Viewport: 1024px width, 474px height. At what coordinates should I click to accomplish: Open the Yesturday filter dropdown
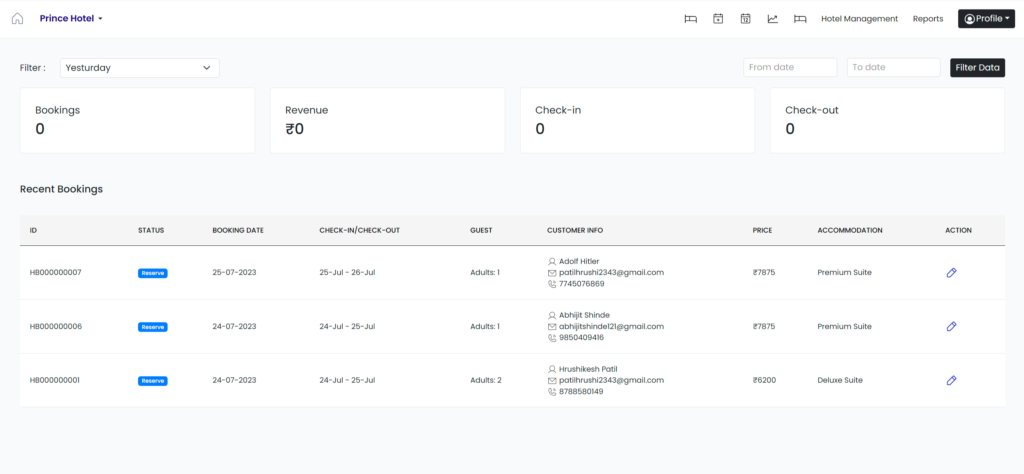click(139, 68)
